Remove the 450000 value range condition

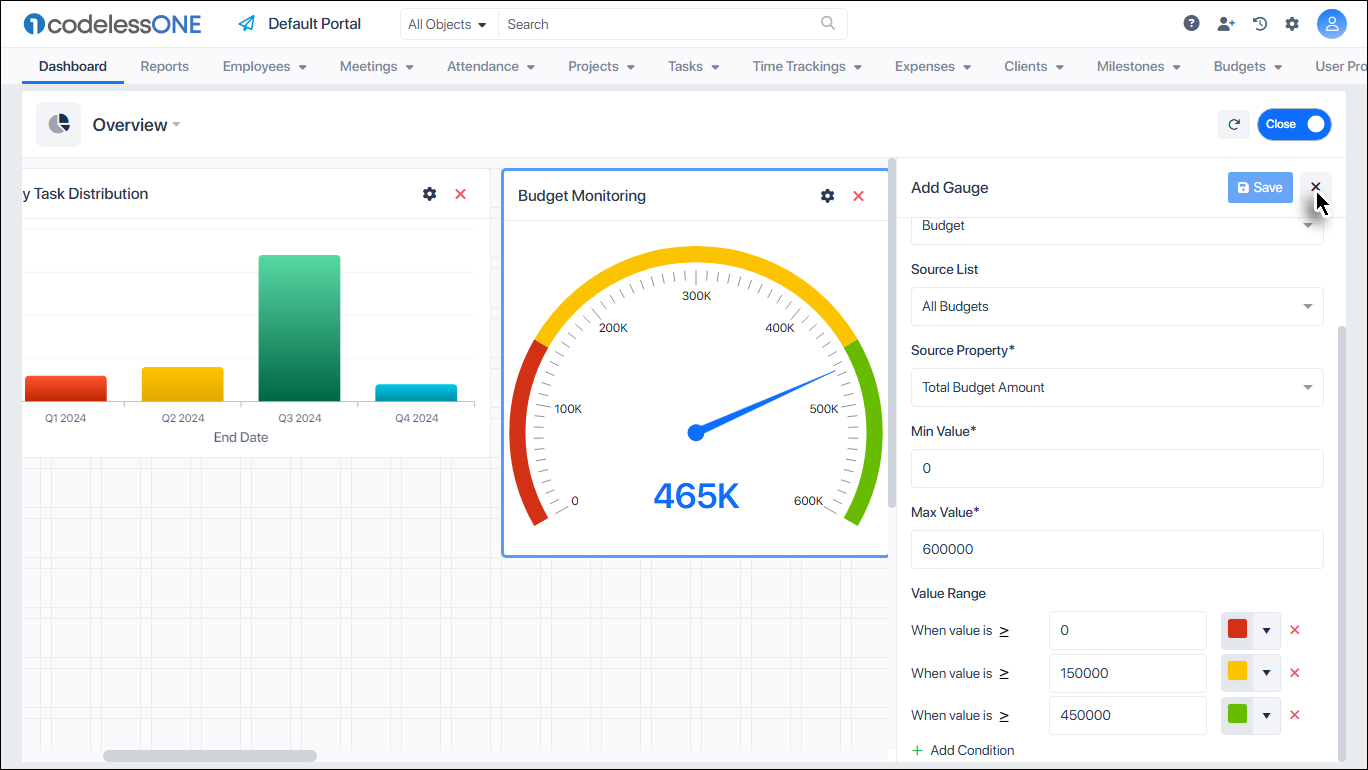(x=1295, y=714)
